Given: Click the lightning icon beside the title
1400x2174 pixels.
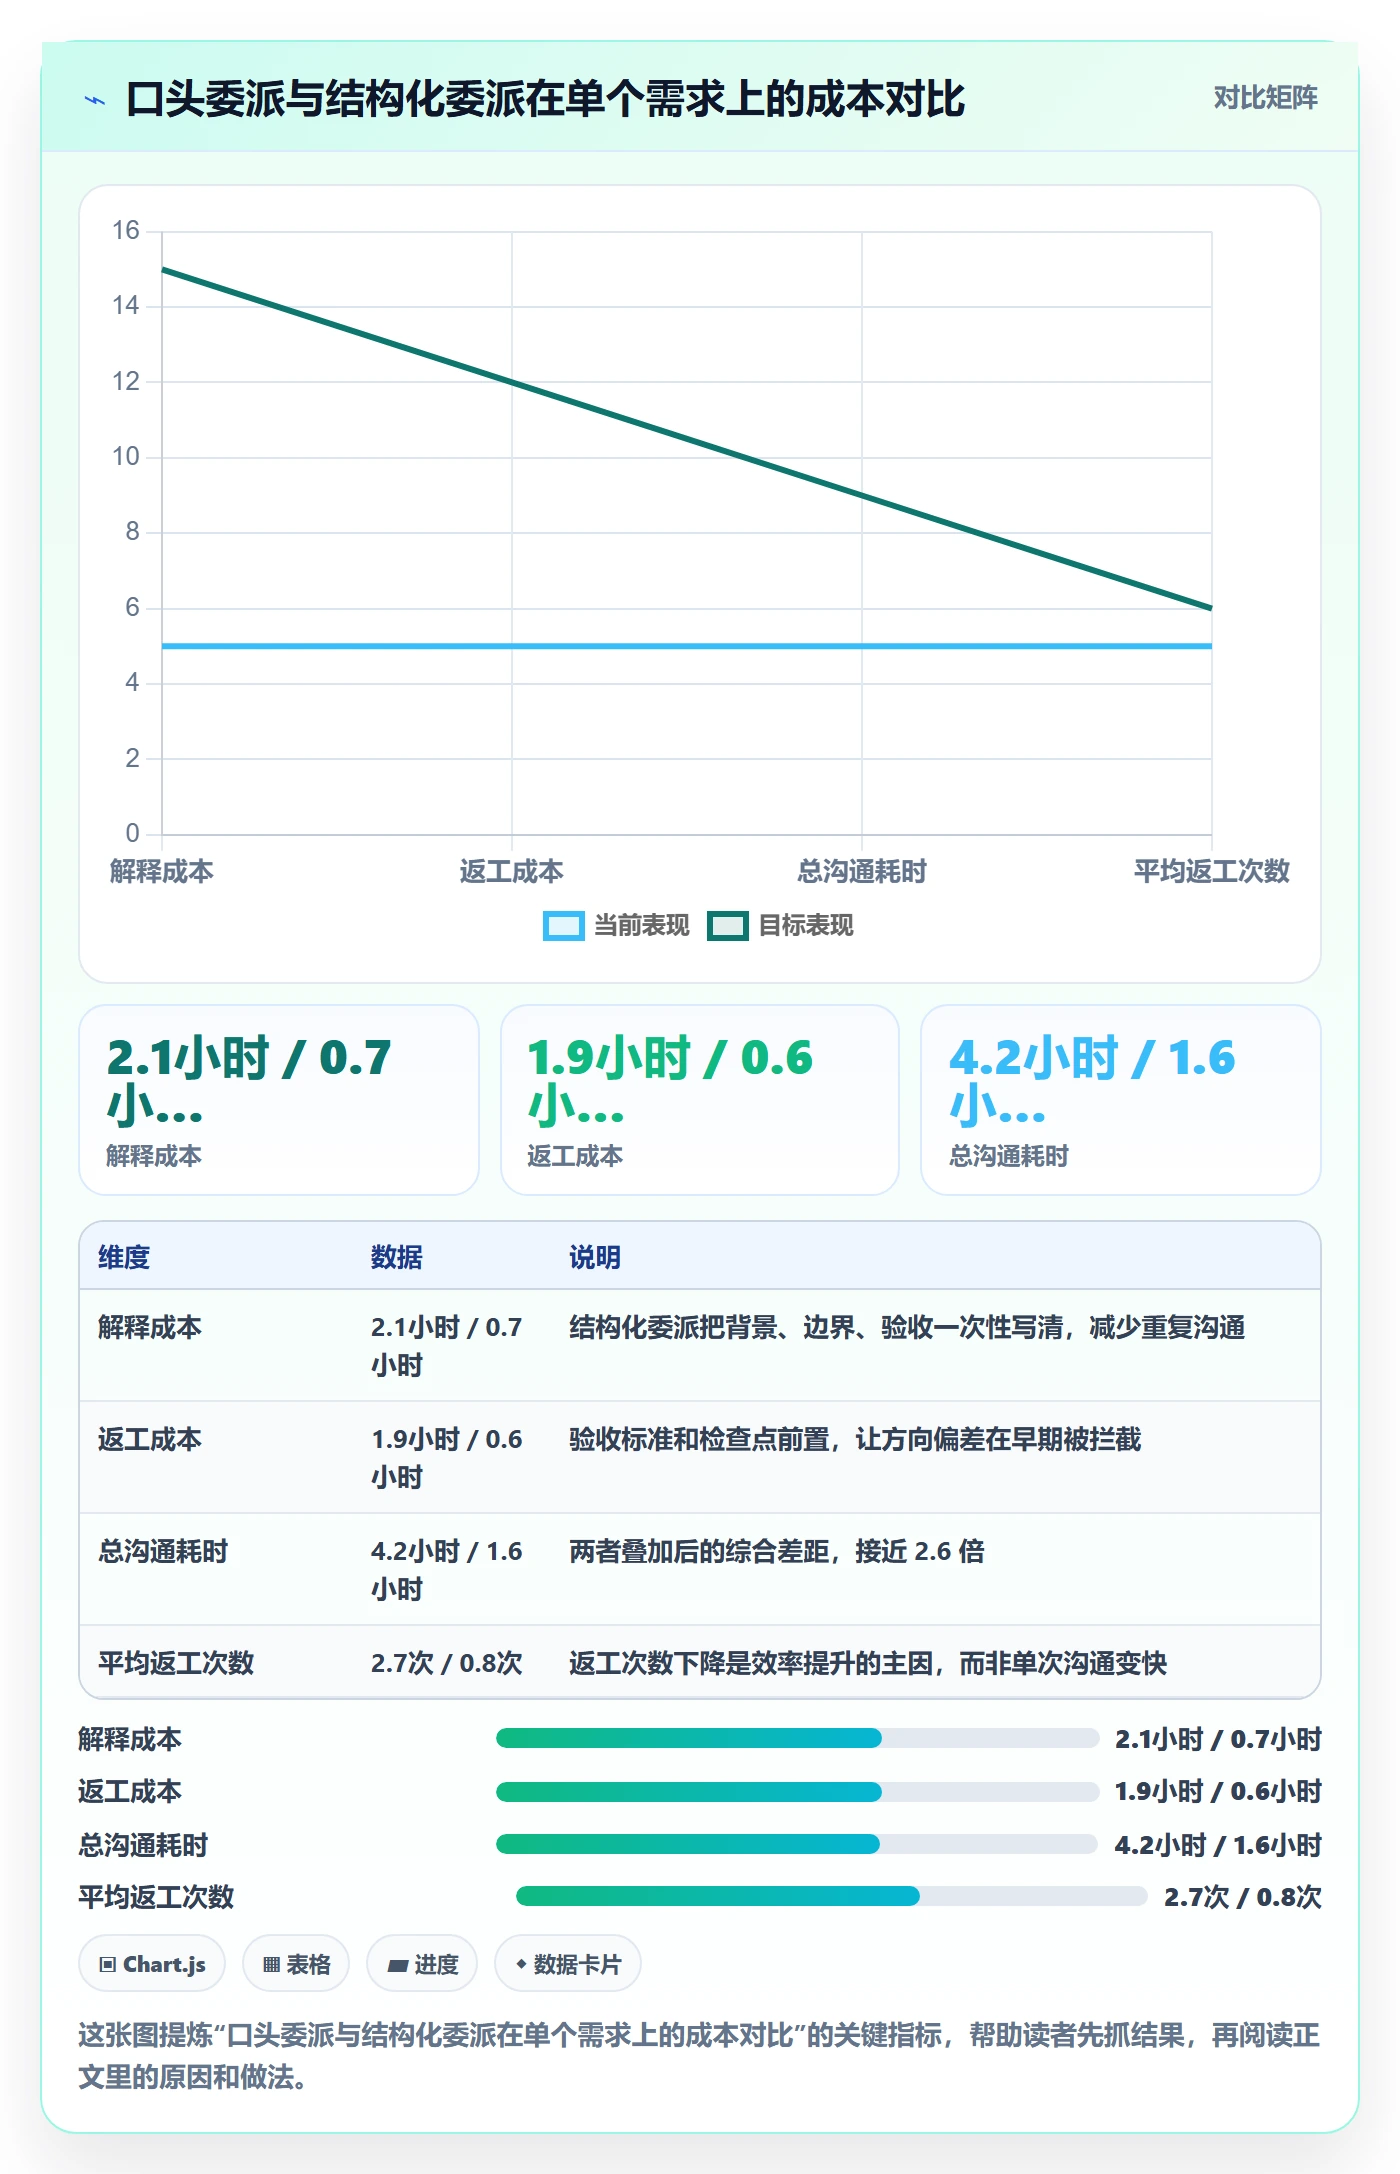Looking at the screenshot, I should 95,100.
